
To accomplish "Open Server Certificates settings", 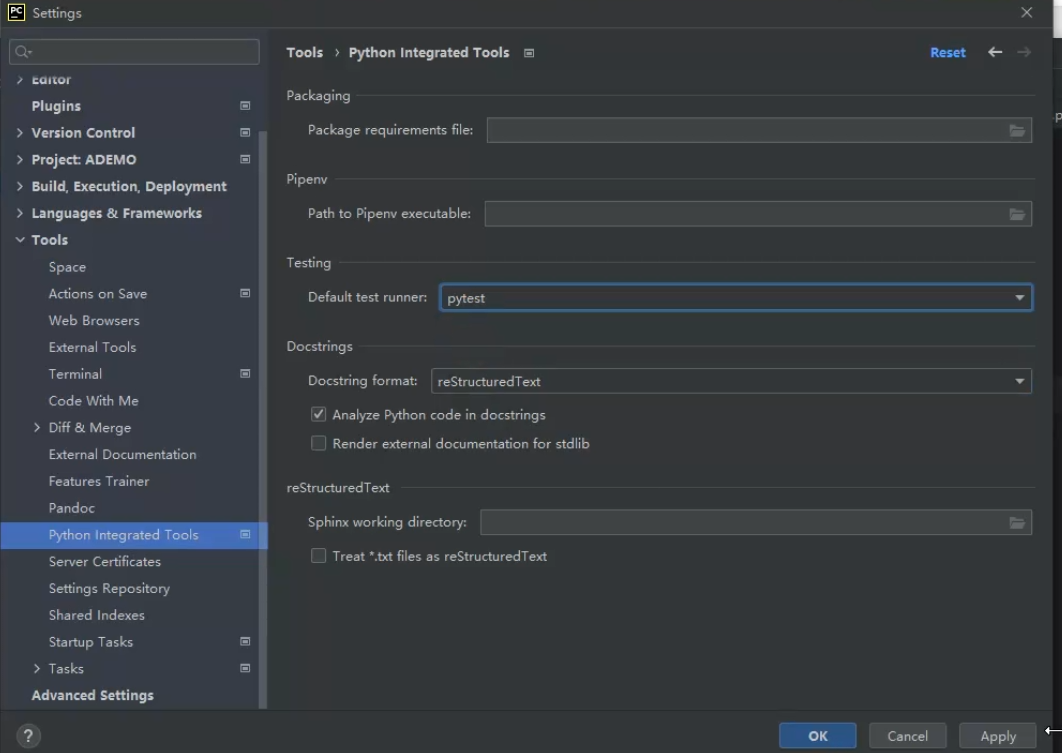I will pyautogui.click(x=105, y=561).
